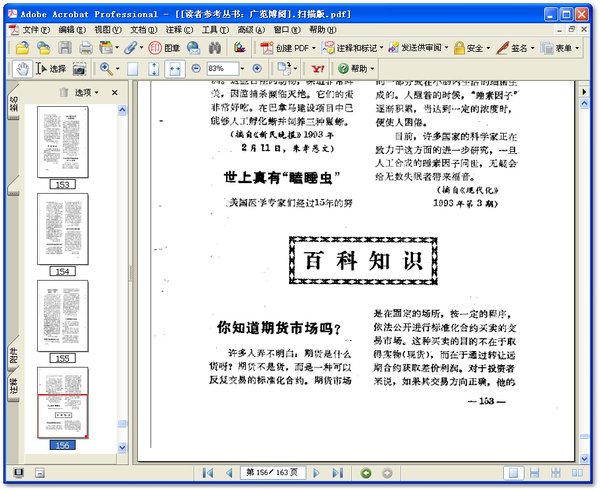
Task: Open the 工具 menu
Action: 215,29
